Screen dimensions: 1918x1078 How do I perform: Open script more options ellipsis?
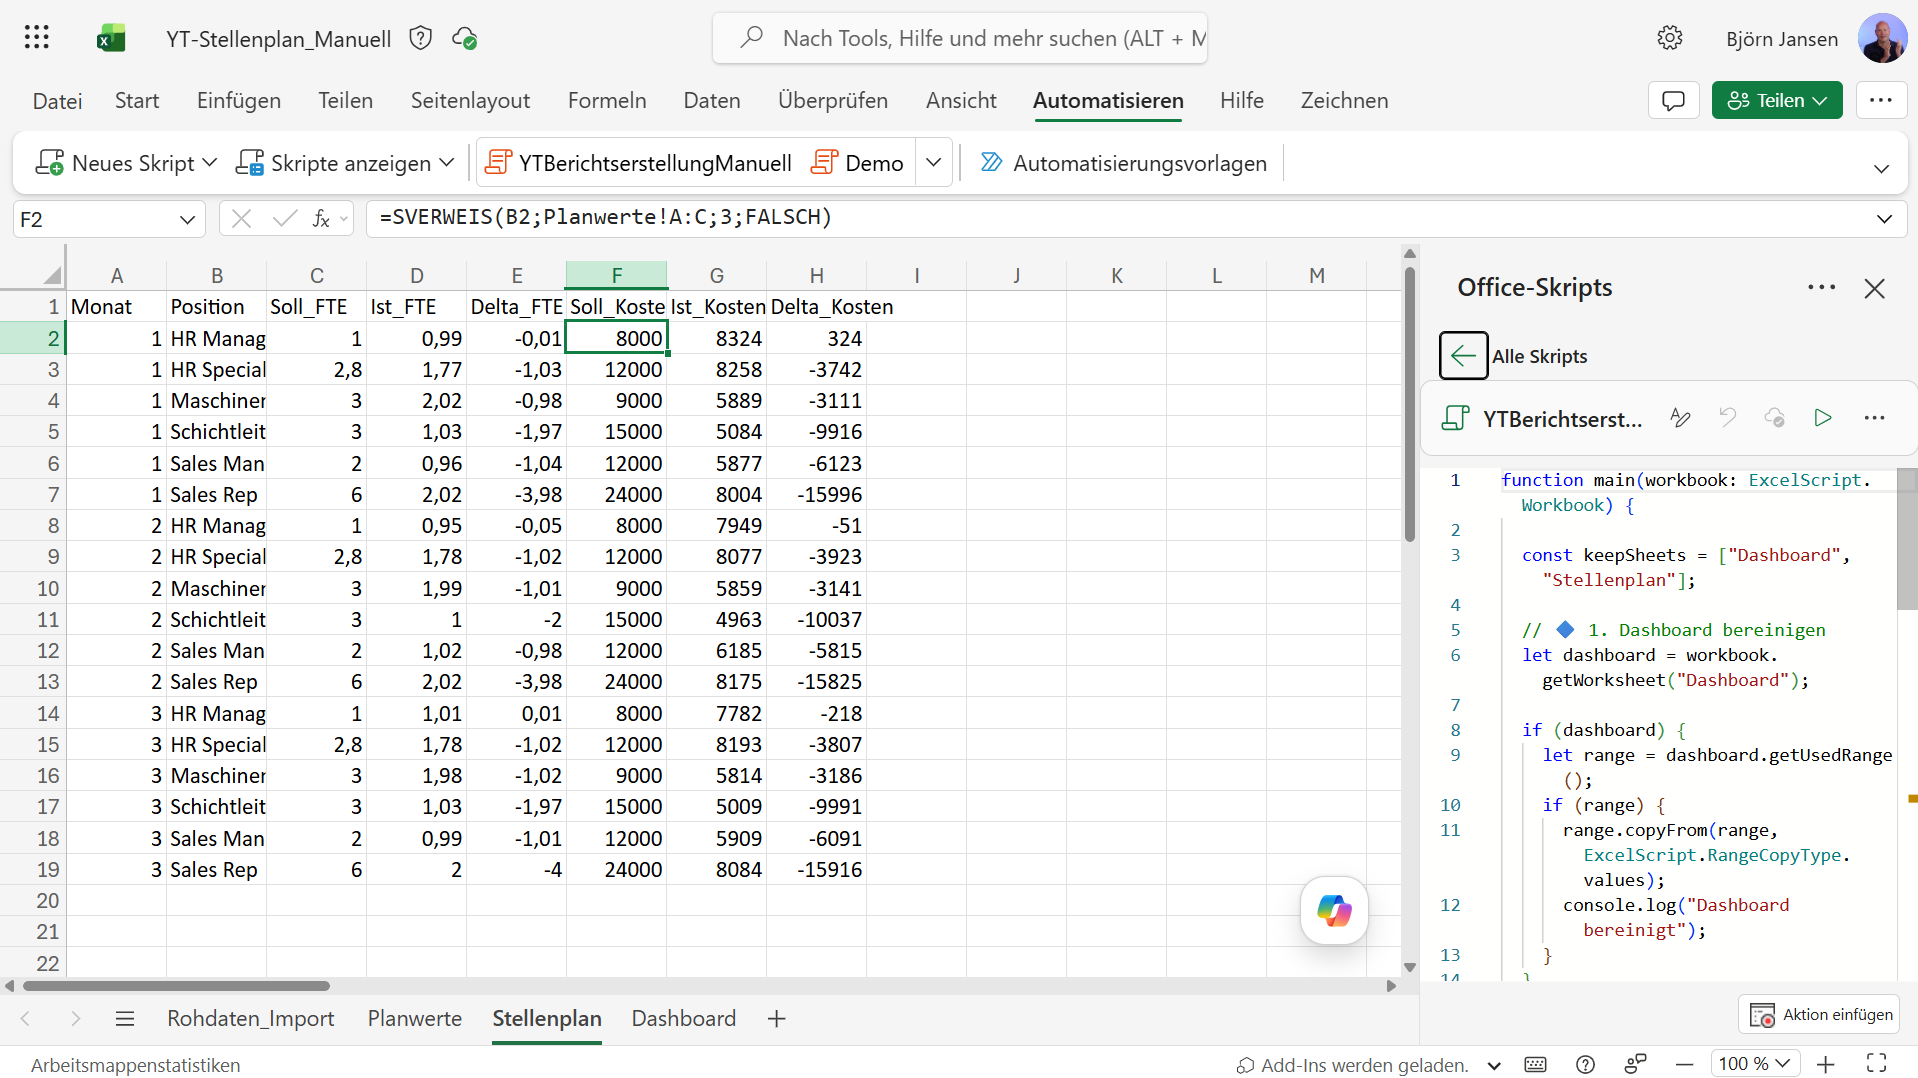(x=1874, y=418)
